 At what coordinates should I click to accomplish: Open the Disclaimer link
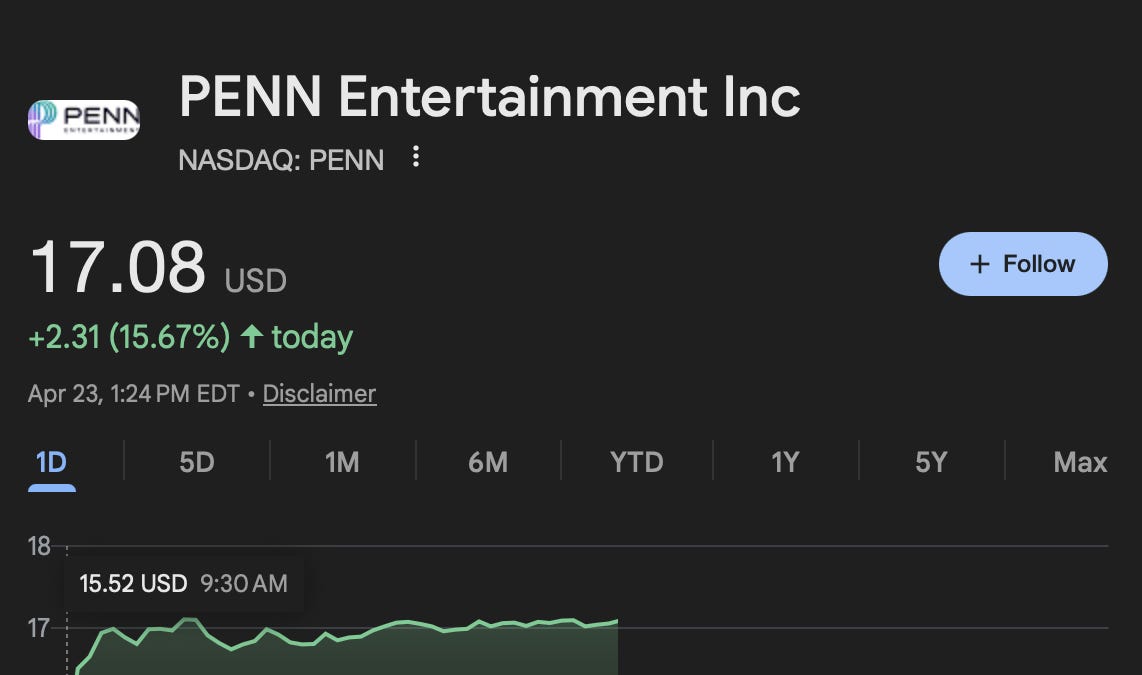click(x=318, y=393)
